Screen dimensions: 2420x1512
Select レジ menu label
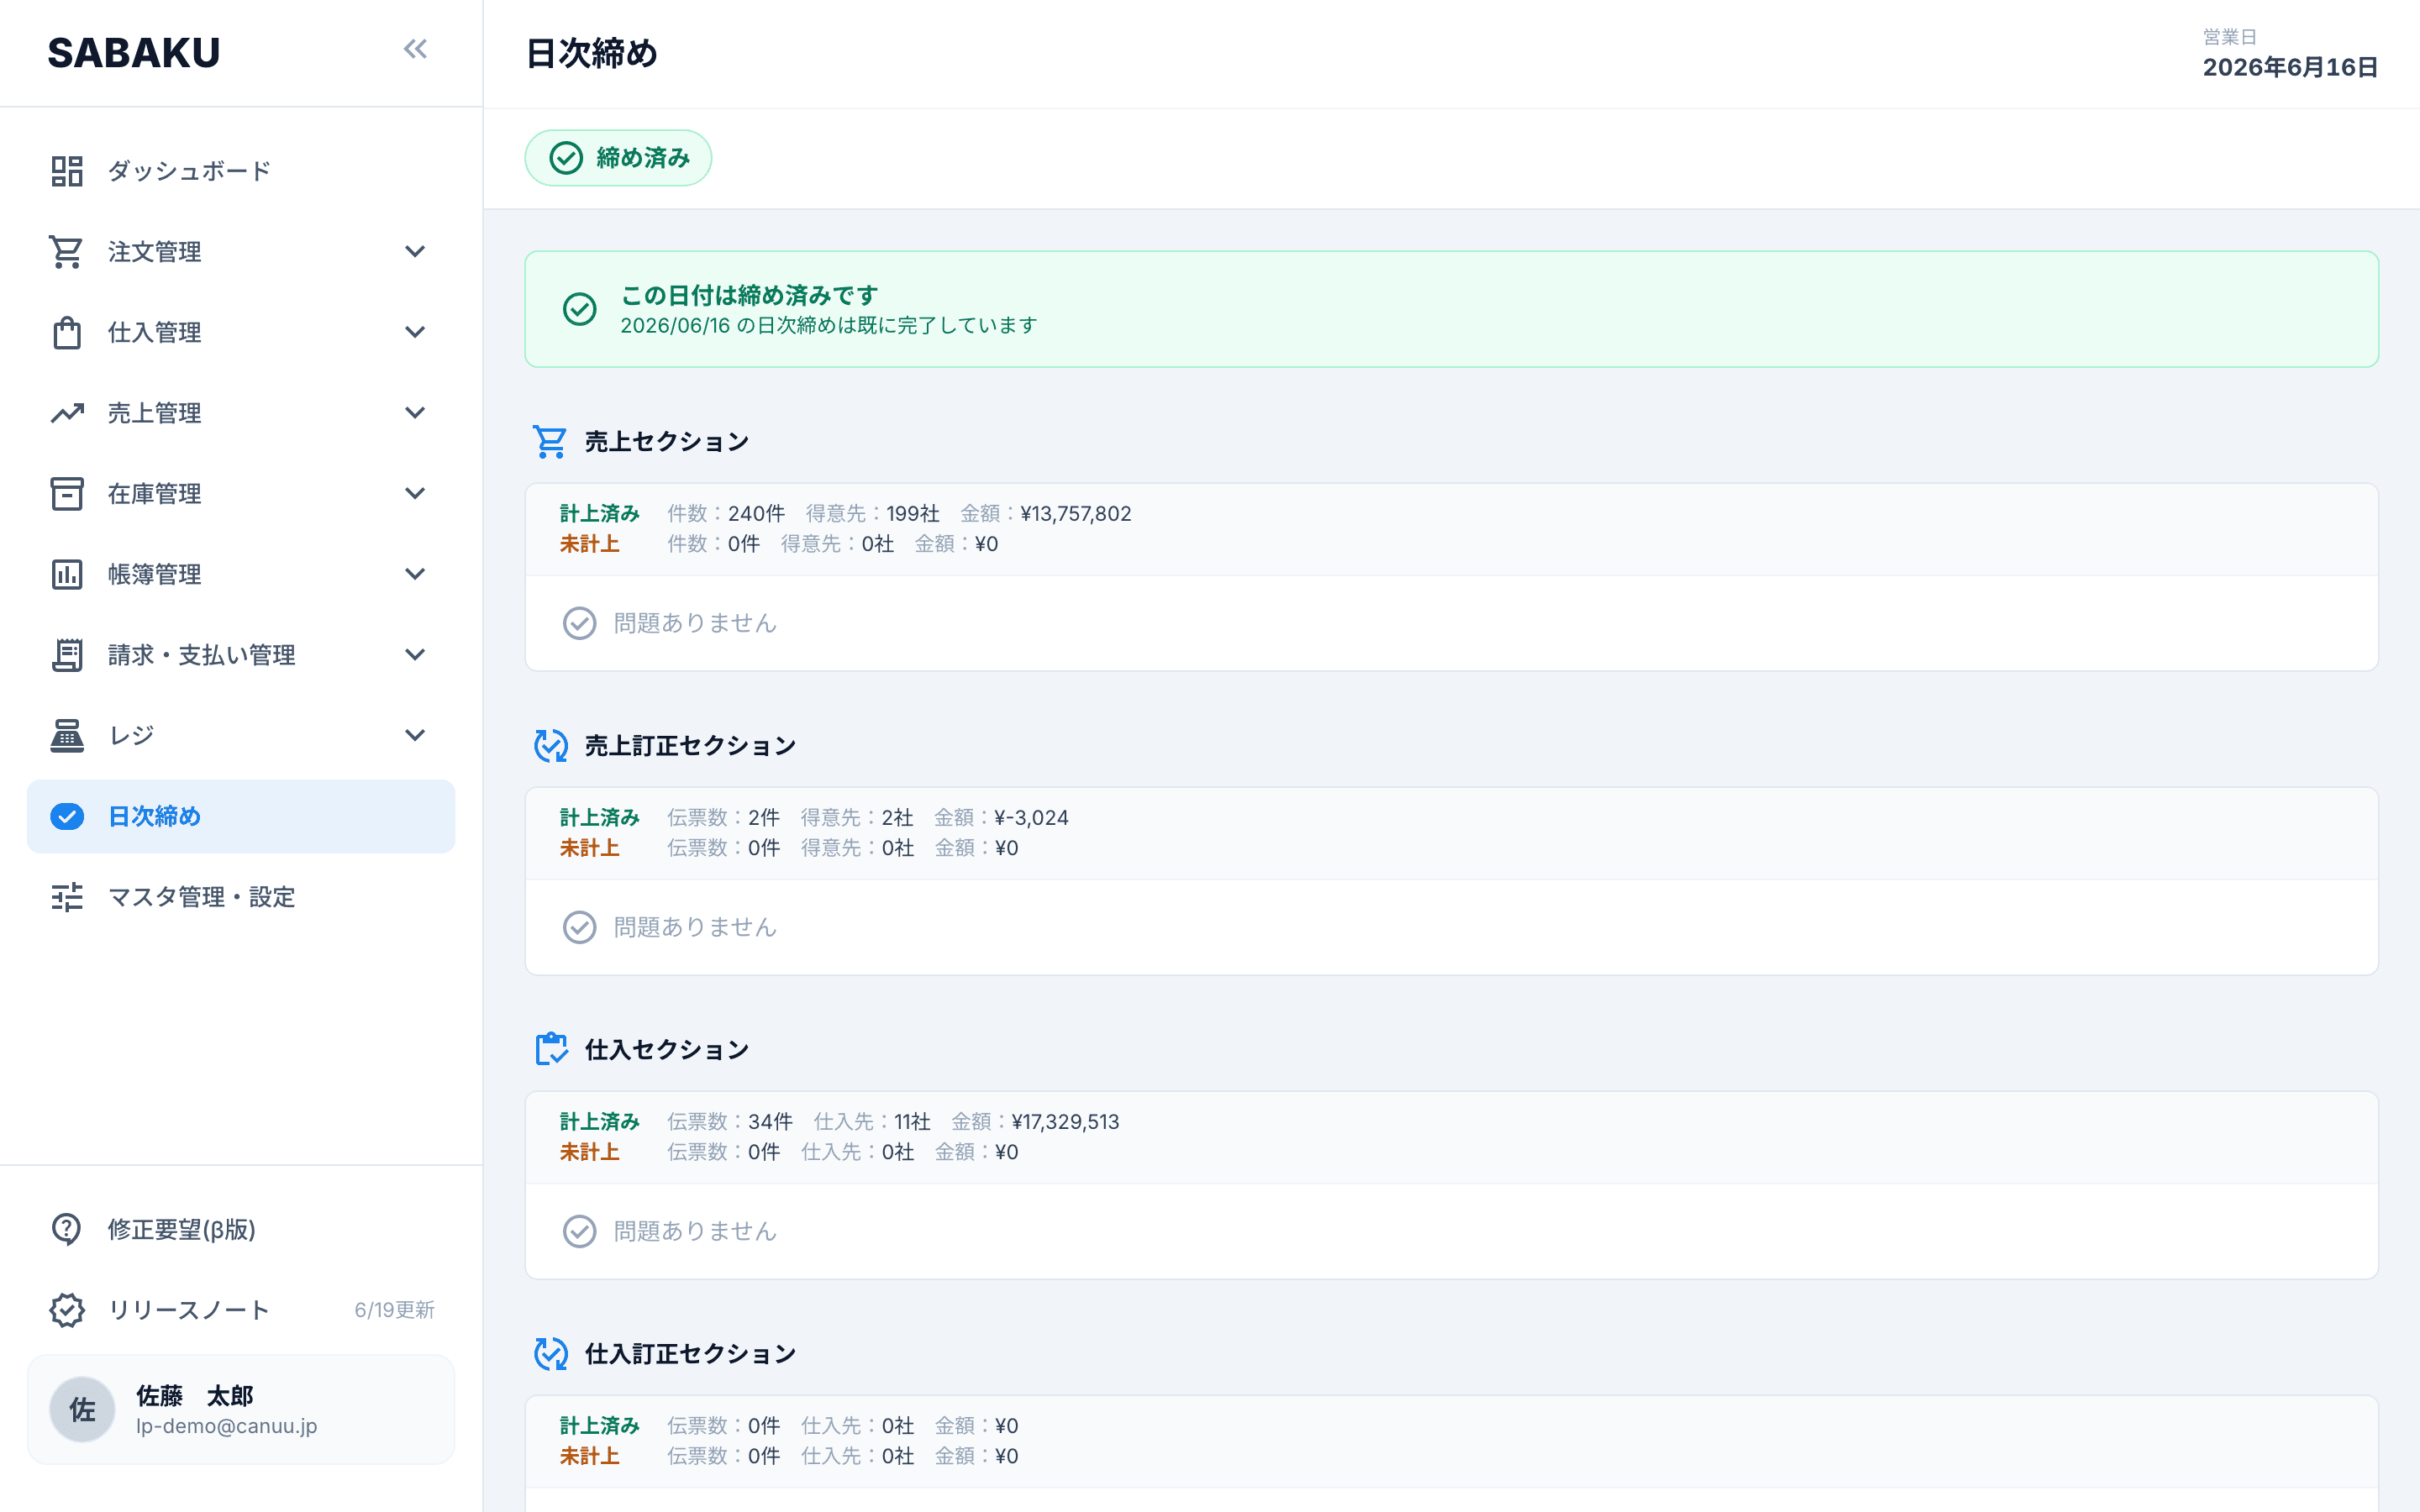pyautogui.click(x=131, y=736)
